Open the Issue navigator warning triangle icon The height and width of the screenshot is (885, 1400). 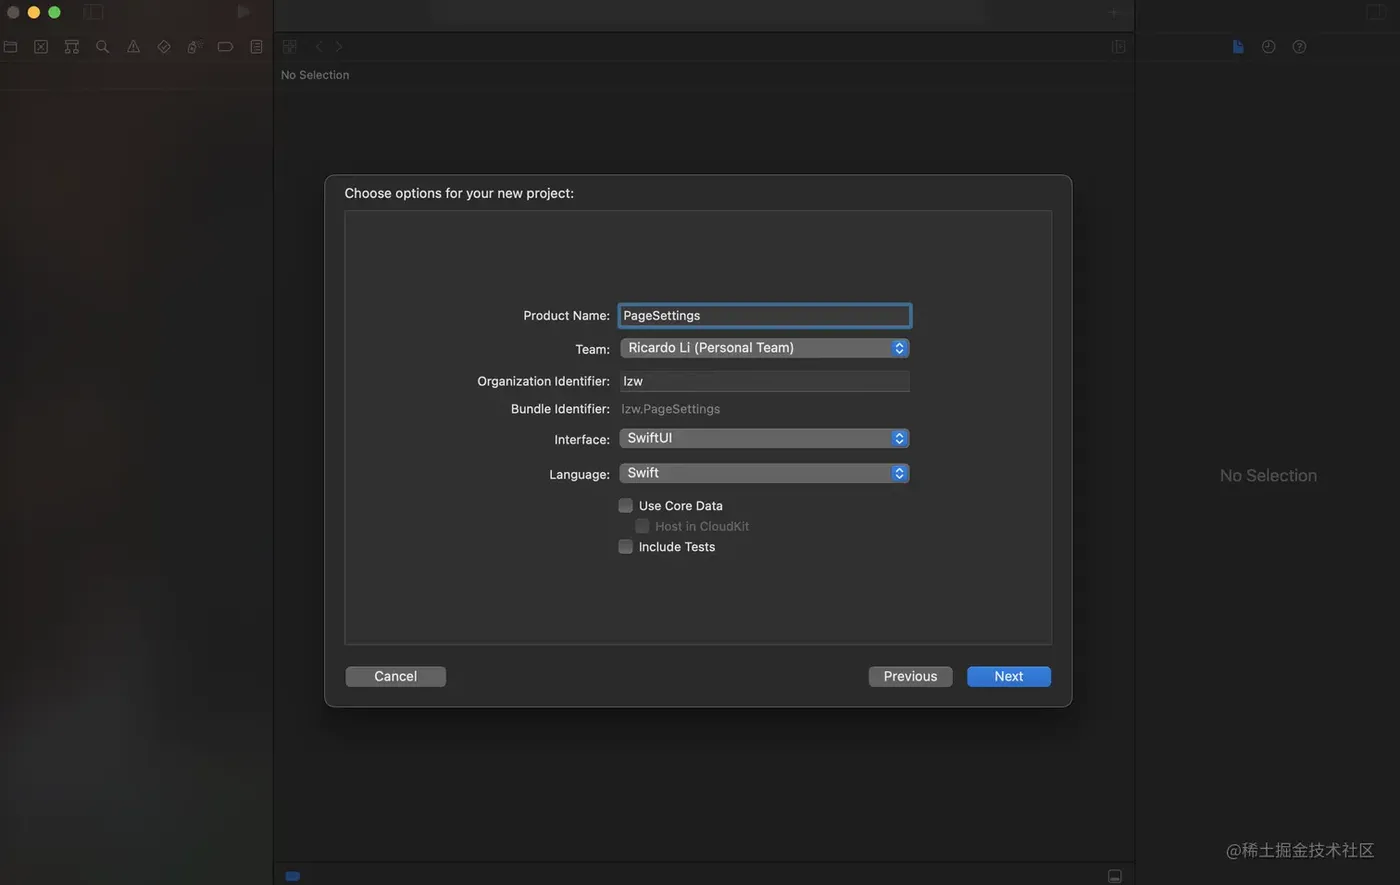tap(133, 46)
